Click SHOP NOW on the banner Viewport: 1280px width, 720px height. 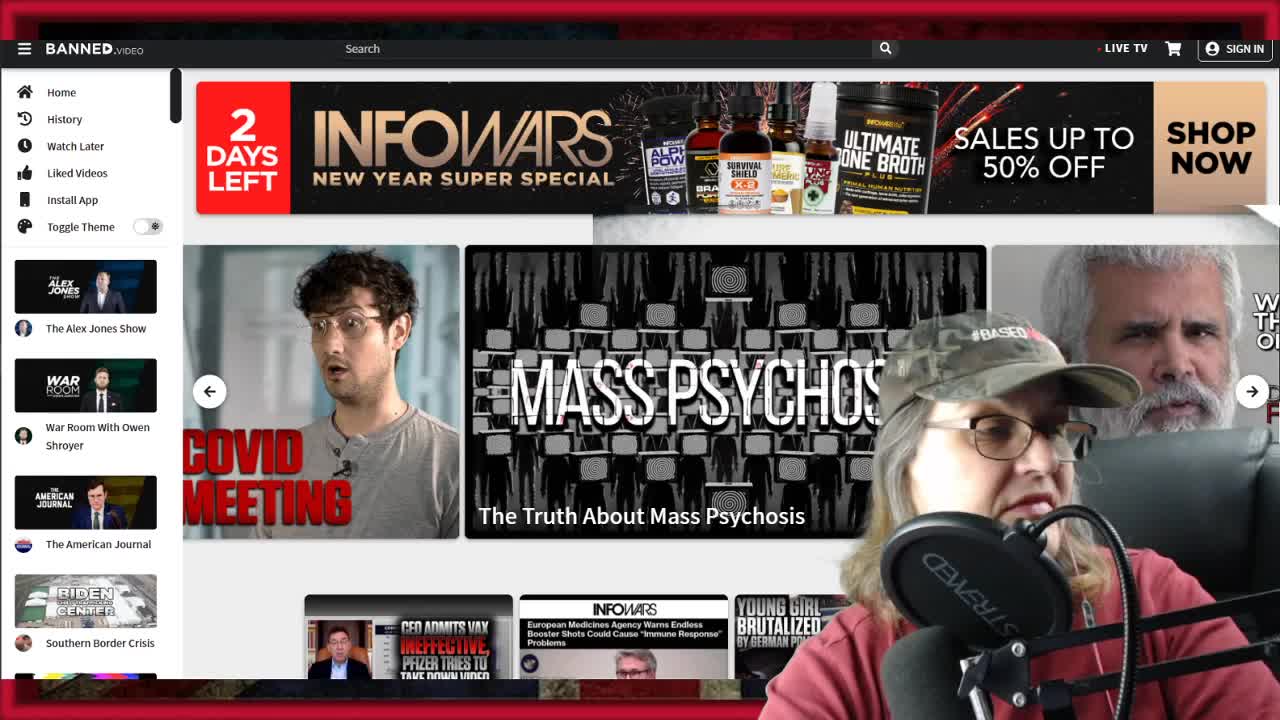tap(1210, 148)
